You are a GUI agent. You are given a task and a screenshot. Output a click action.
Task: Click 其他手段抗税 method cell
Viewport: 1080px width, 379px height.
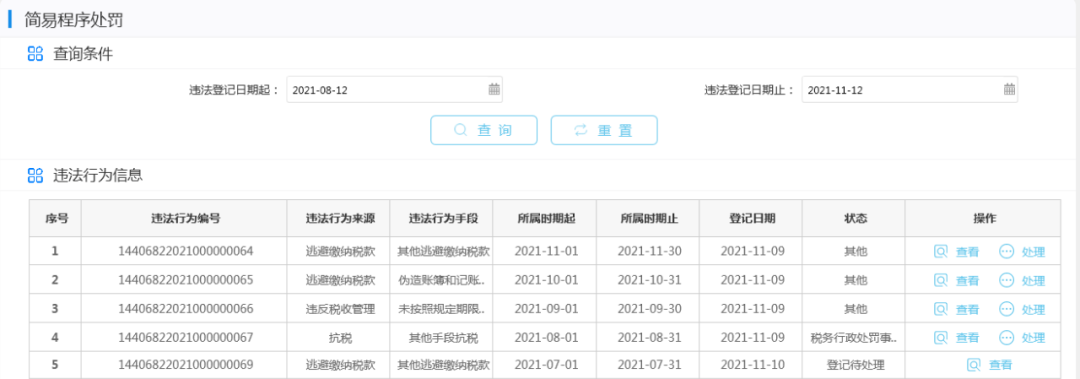pos(442,338)
